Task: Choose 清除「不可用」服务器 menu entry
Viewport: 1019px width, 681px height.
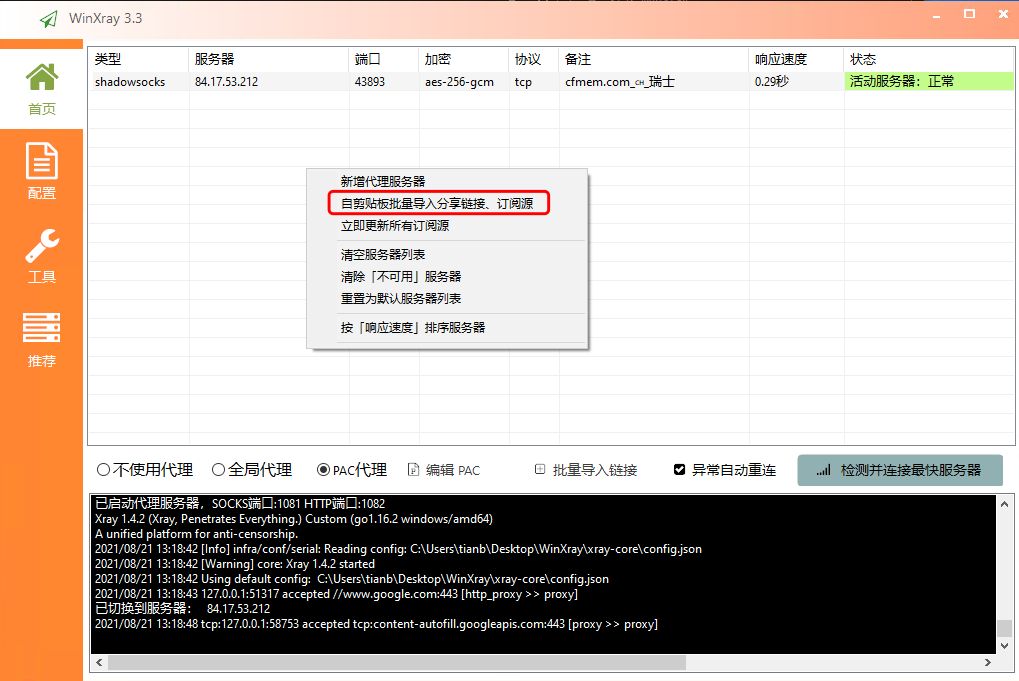Action: (x=401, y=276)
